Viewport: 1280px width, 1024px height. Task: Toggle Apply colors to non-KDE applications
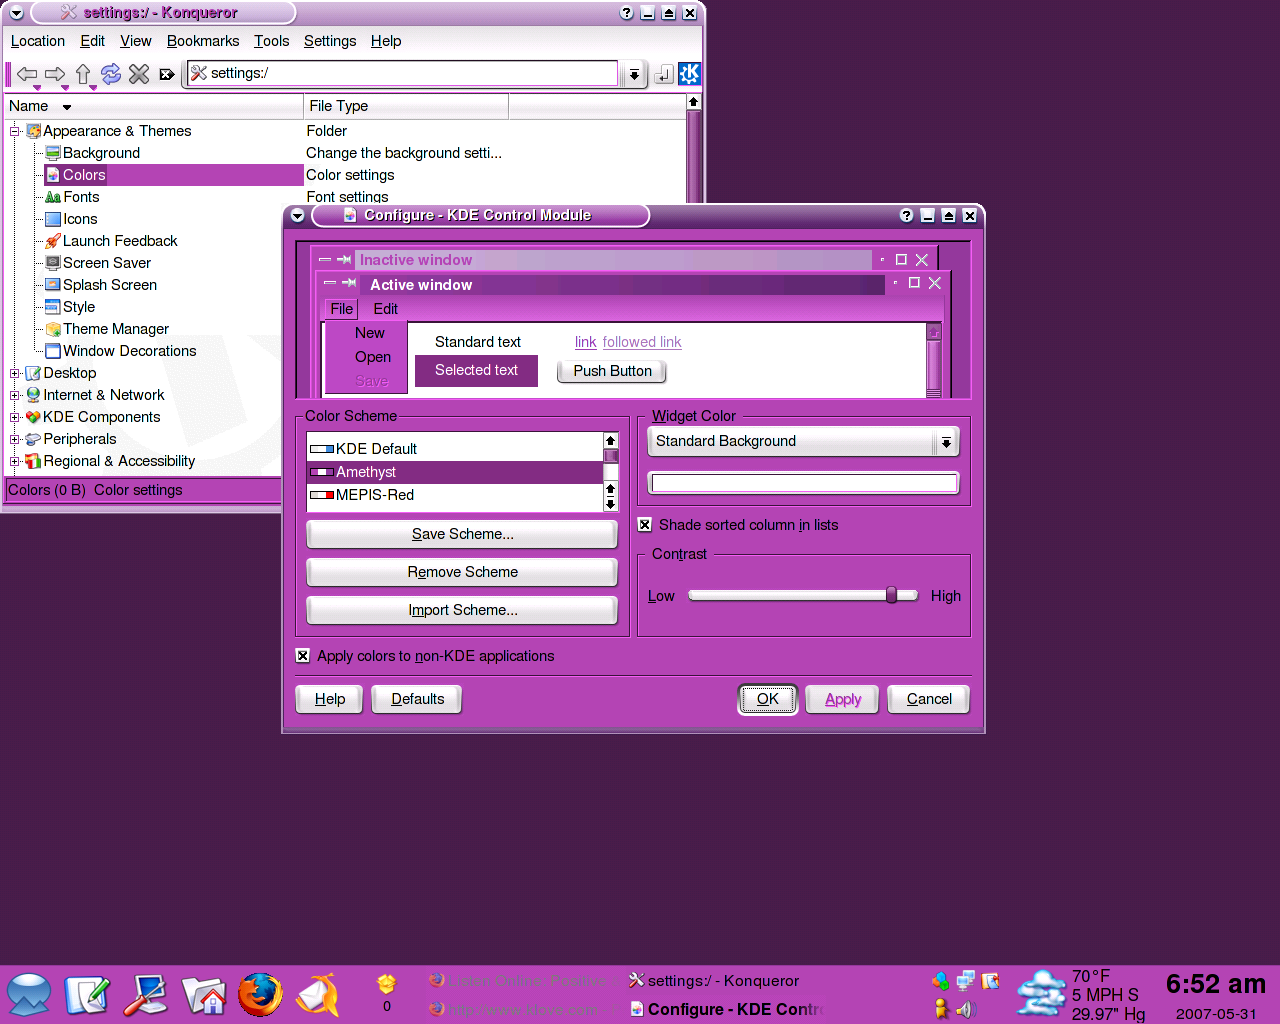click(303, 656)
